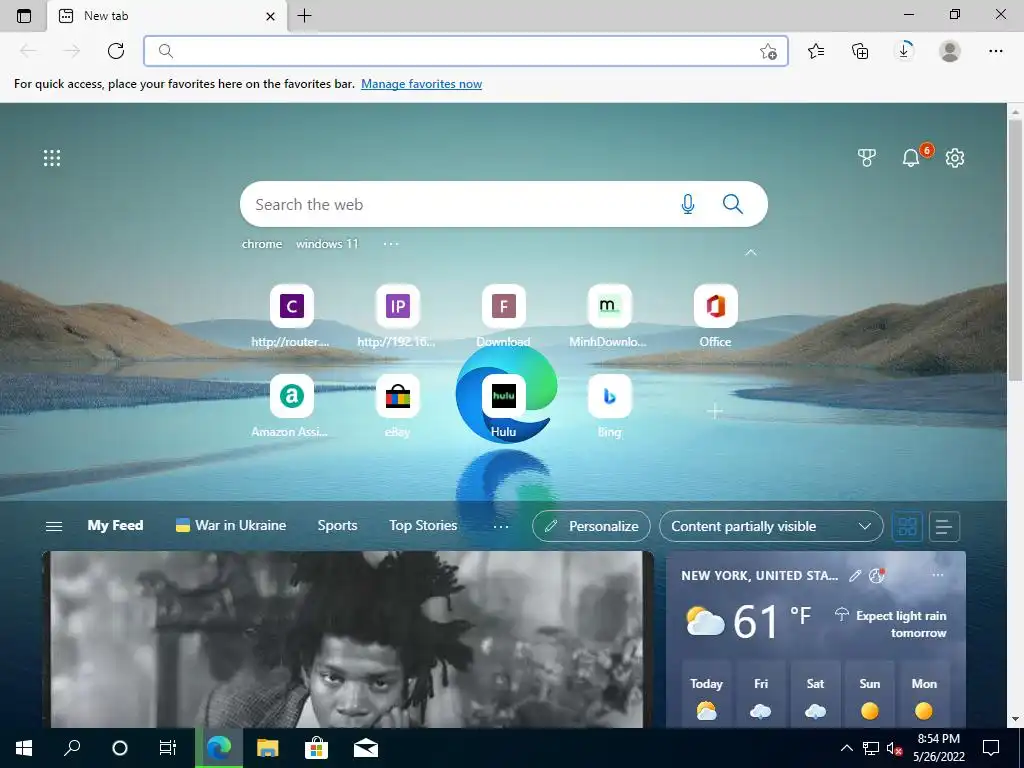Open the Action Center notifications icon

tap(991, 748)
